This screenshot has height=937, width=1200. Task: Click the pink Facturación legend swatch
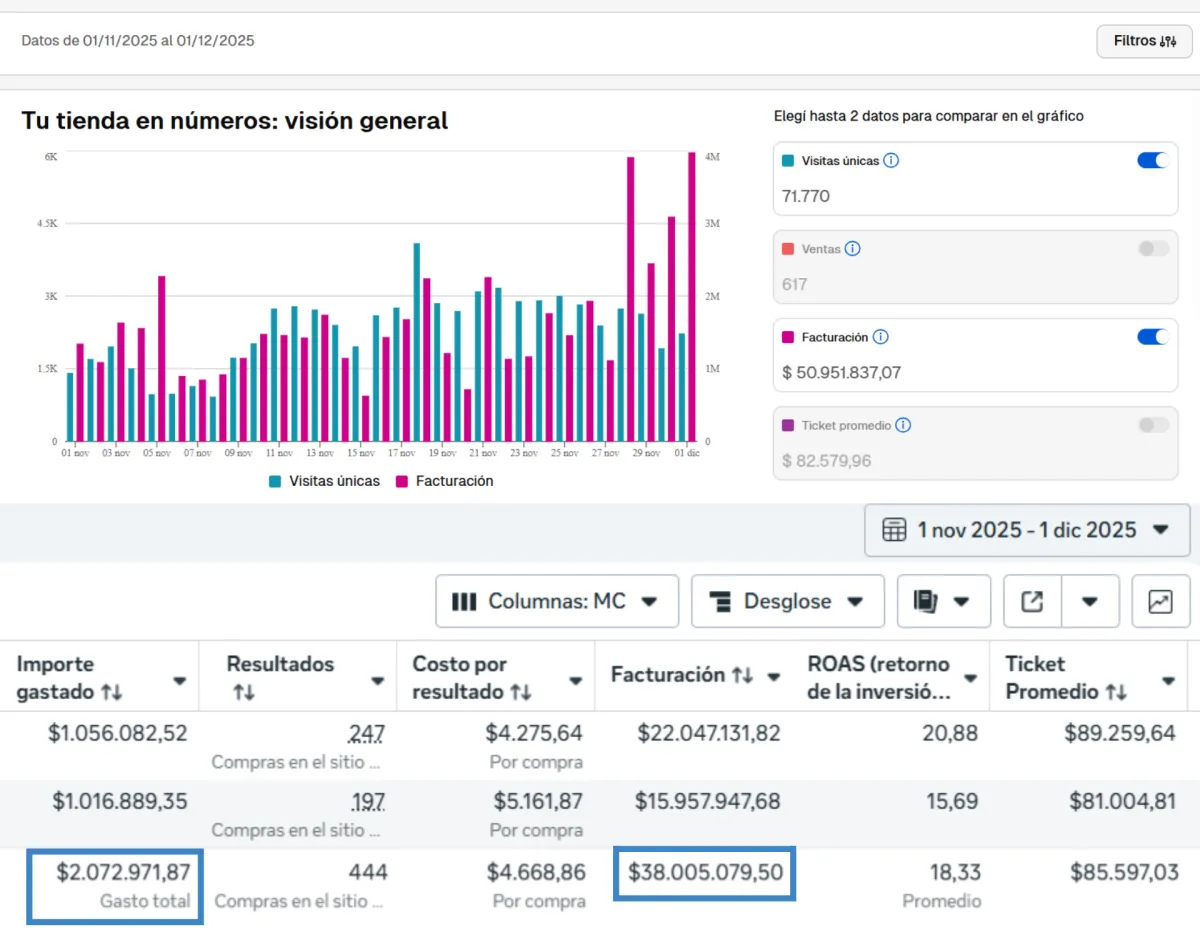click(402, 481)
